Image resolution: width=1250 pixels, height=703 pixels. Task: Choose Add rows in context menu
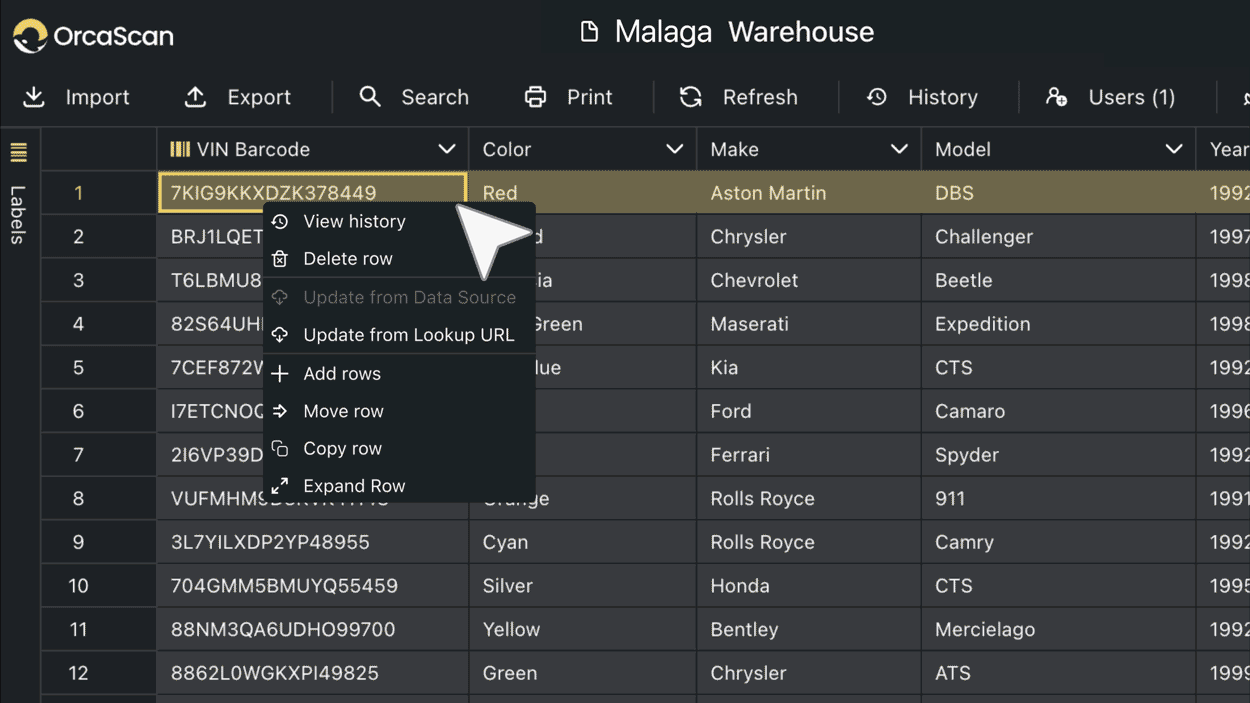click(x=341, y=374)
